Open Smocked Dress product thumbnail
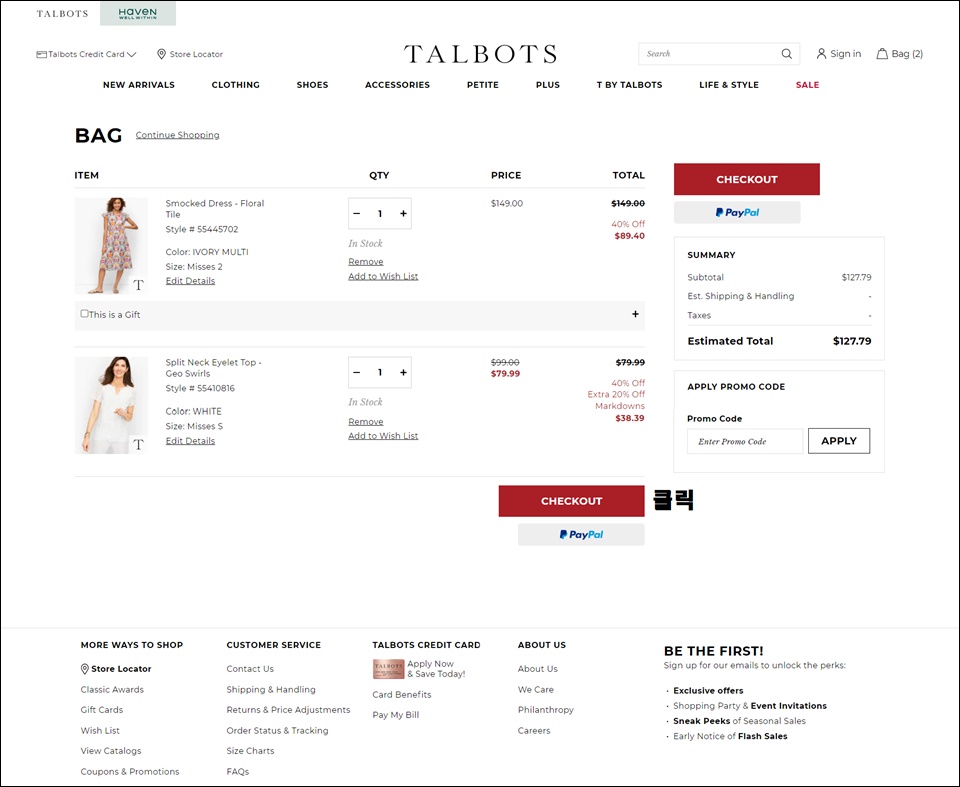The image size is (960, 787). [x=111, y=246]
